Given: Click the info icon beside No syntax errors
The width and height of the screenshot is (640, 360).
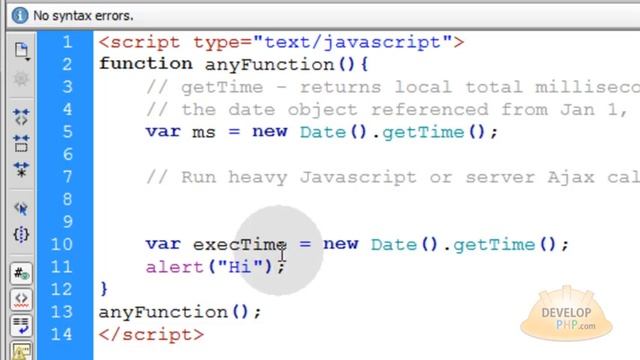Looking at the screenshot, I should click(x=20, y=16).
